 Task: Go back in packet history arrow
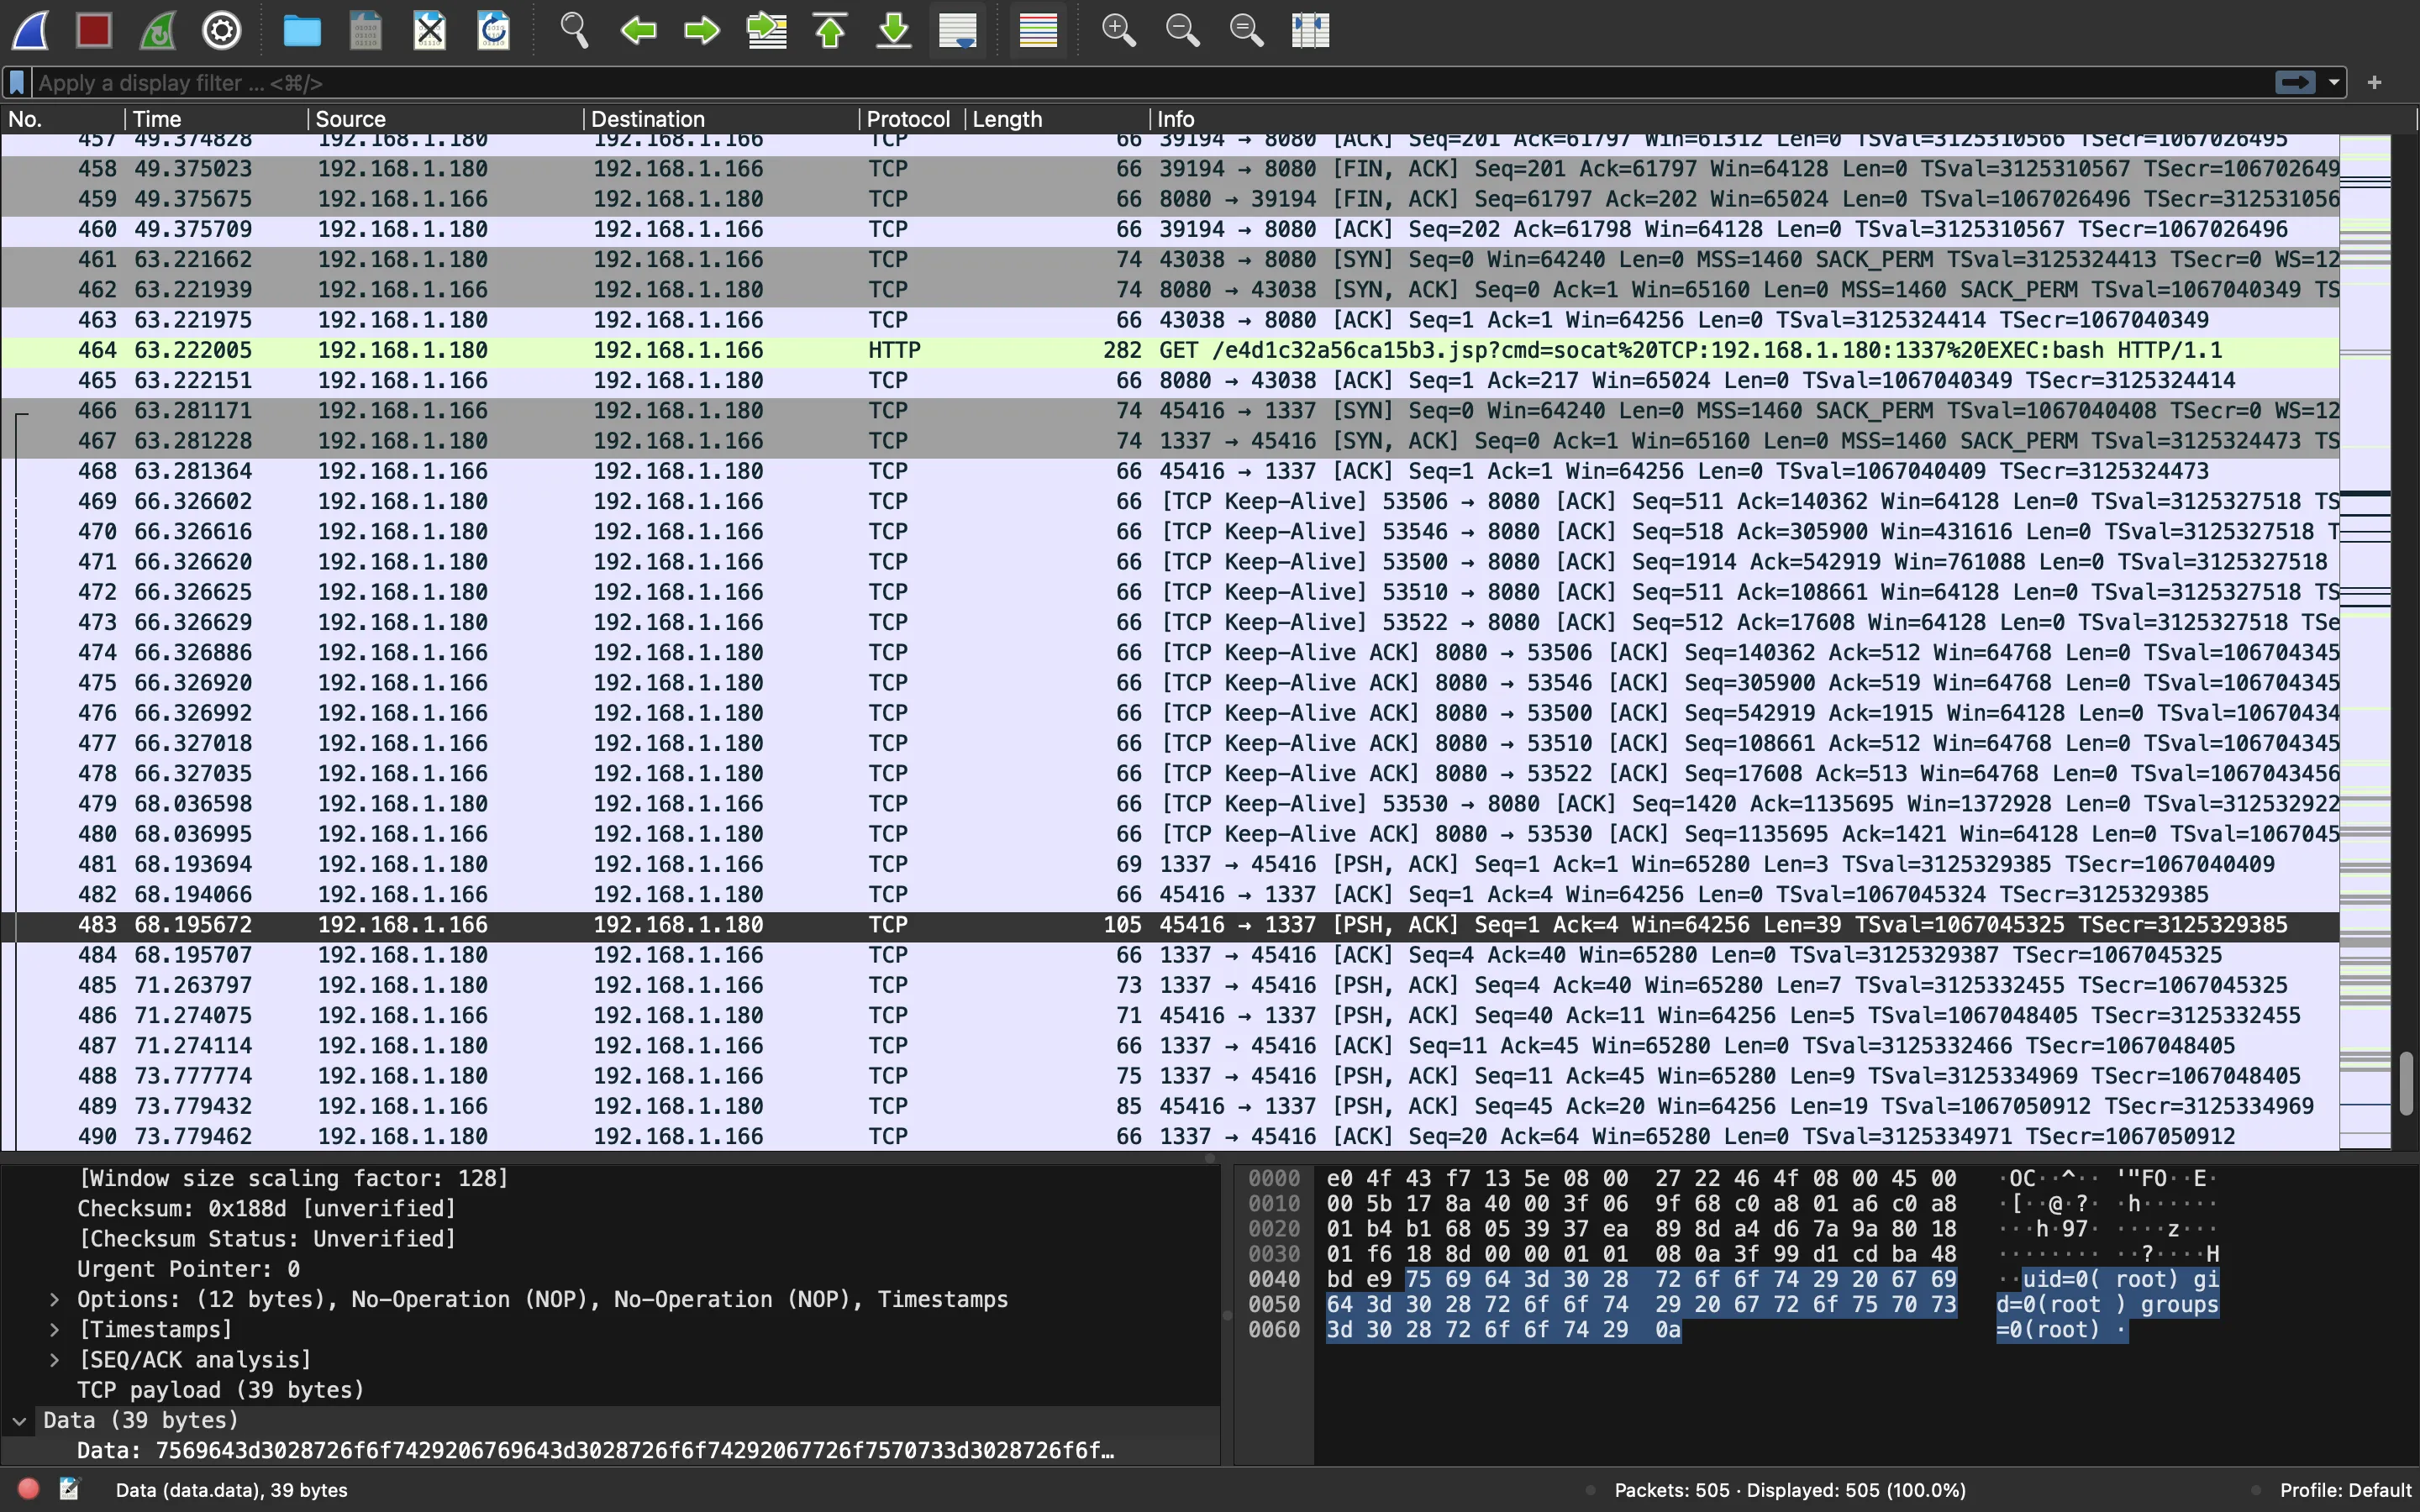coord(638,30)
